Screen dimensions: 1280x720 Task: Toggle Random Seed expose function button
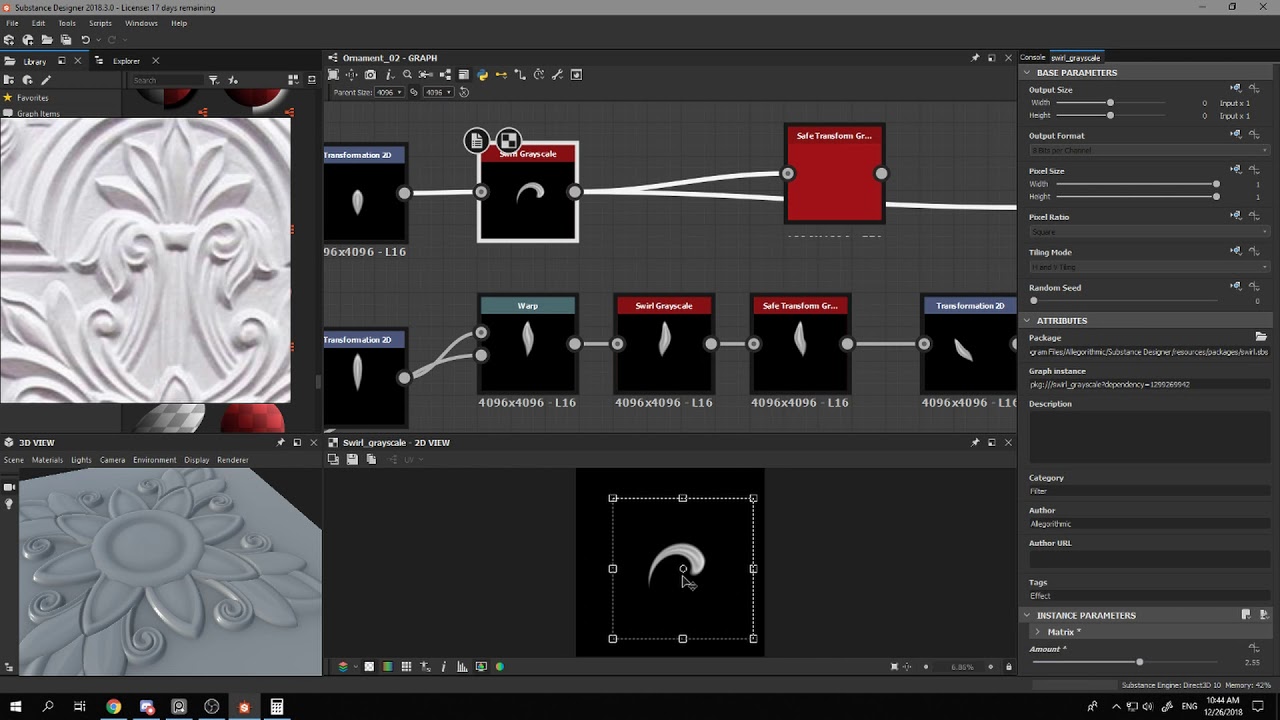pyautogui.click(x=1254, y=287)
